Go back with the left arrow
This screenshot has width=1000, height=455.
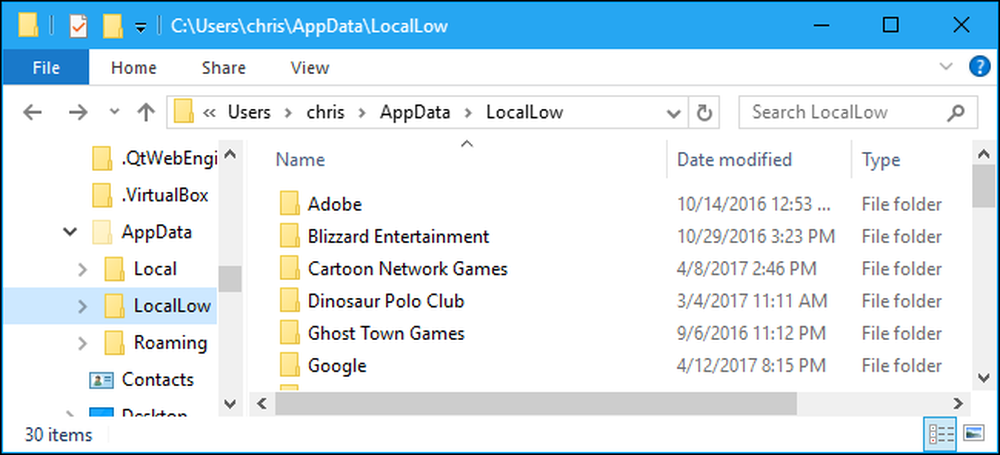[x=32, y=113]
